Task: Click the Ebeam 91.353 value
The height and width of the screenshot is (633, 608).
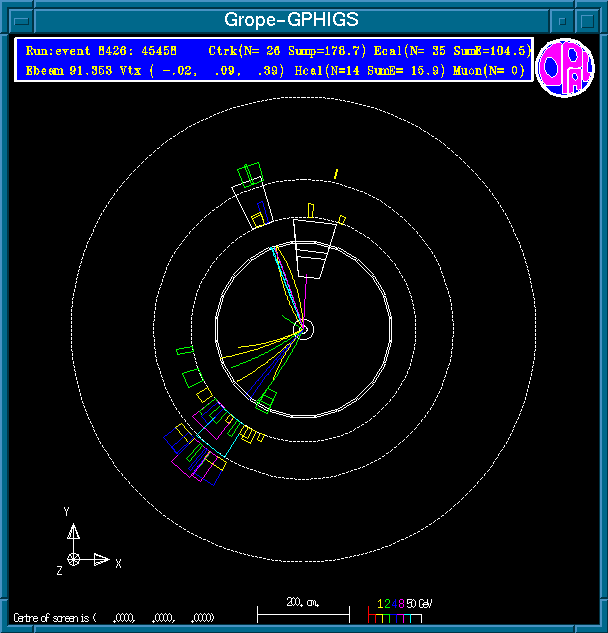Action: 62,70
